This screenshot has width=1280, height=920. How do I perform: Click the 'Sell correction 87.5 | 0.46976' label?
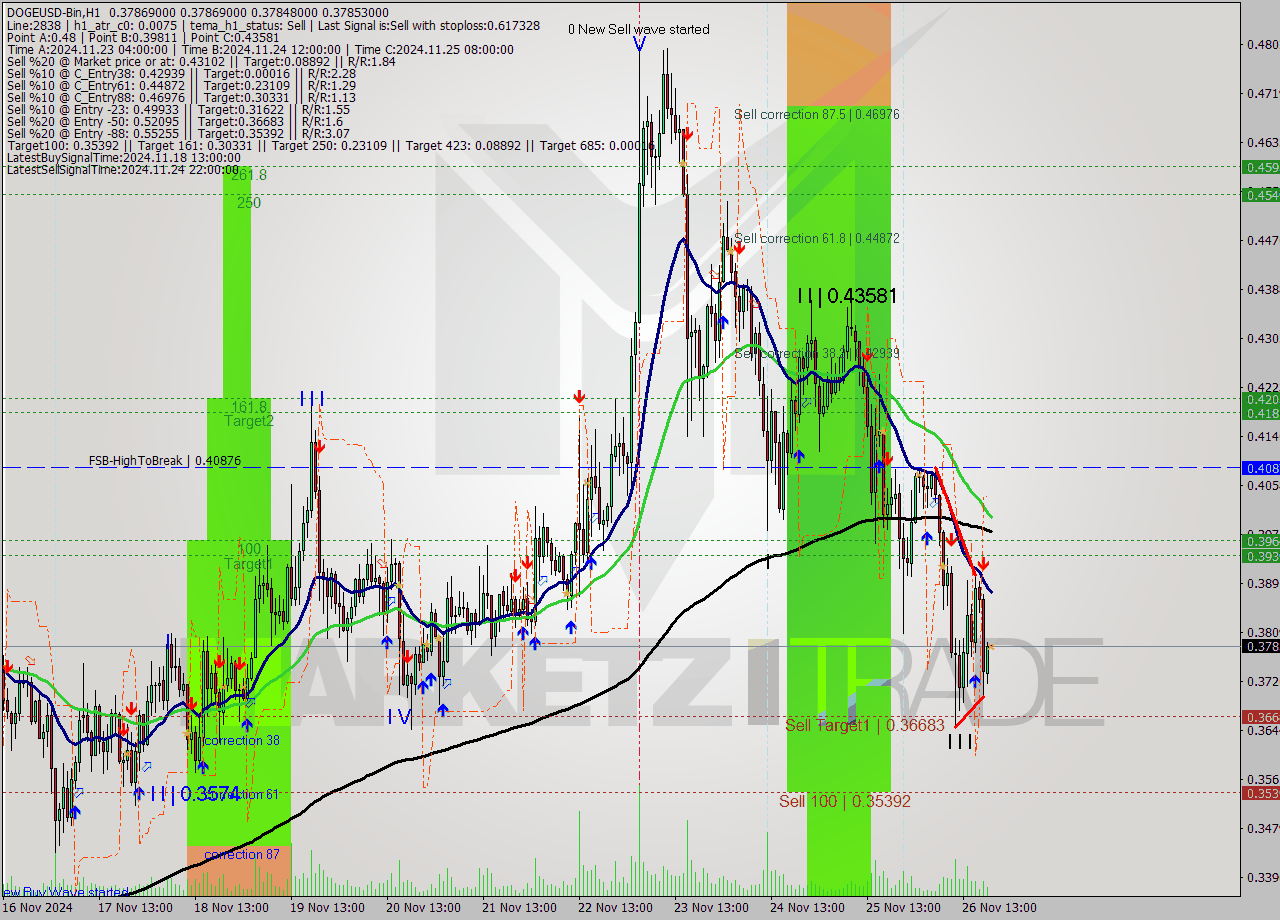(x=816, y=114)
